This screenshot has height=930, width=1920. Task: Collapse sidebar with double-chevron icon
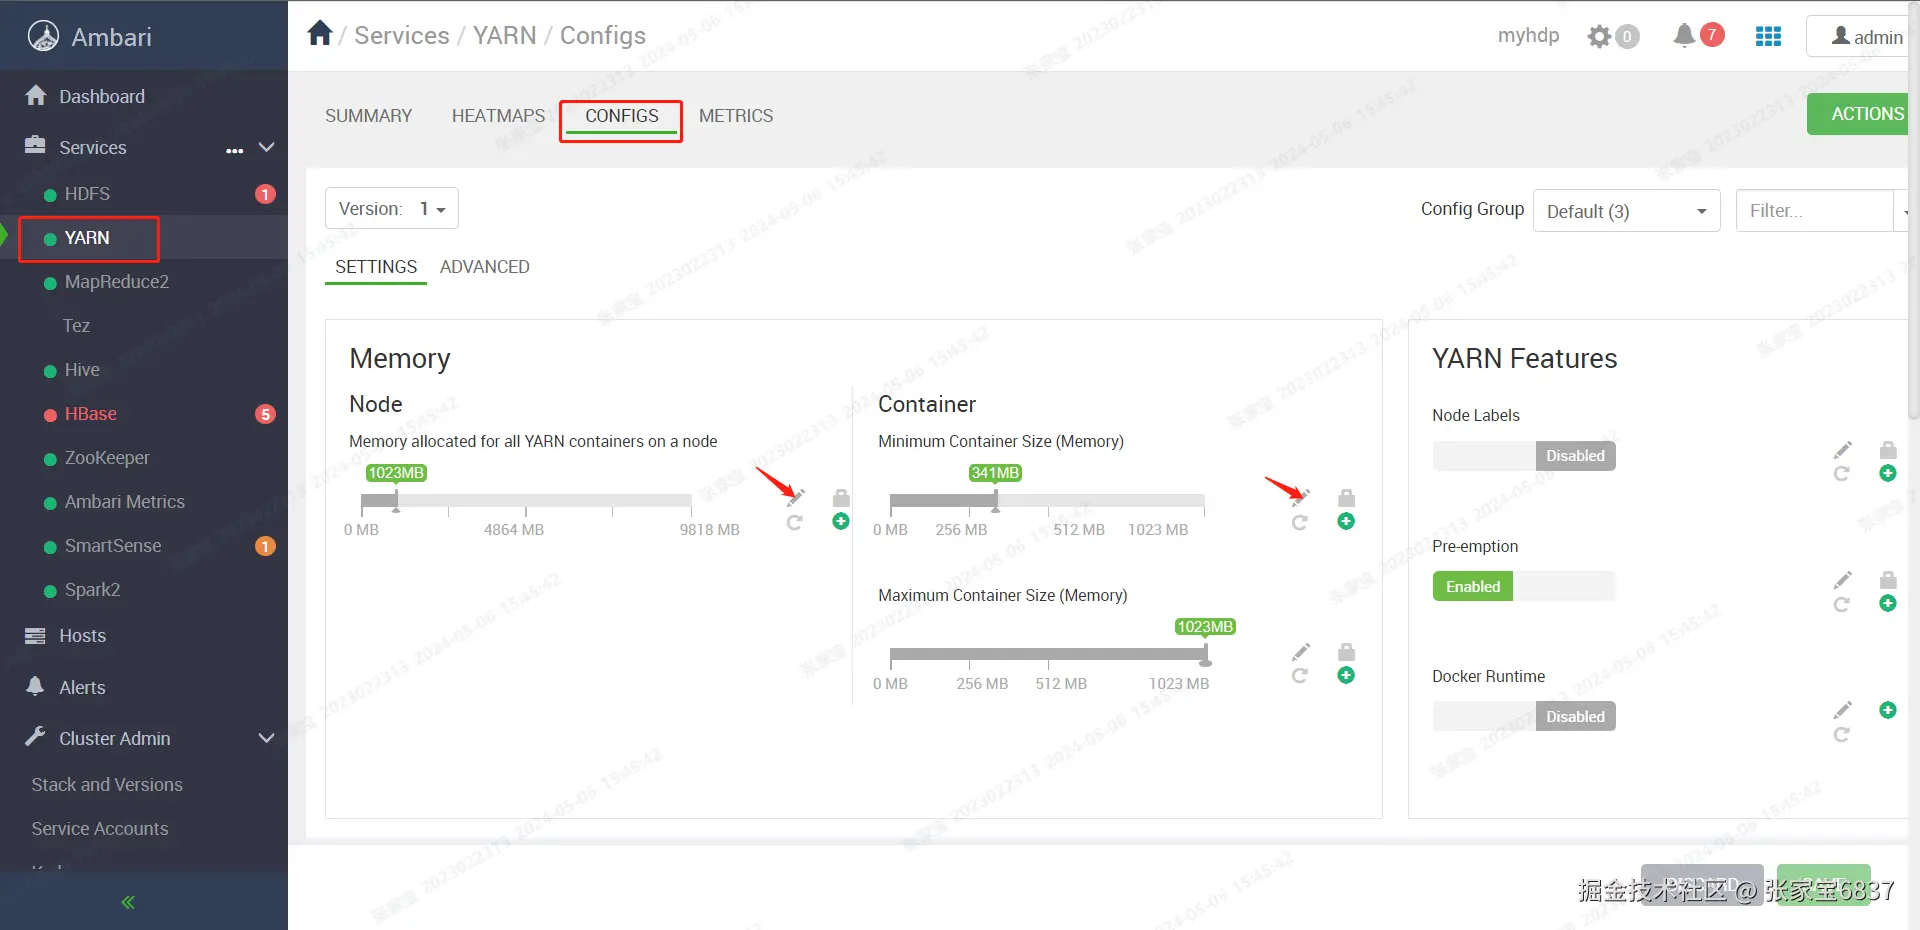coord(128,902)
